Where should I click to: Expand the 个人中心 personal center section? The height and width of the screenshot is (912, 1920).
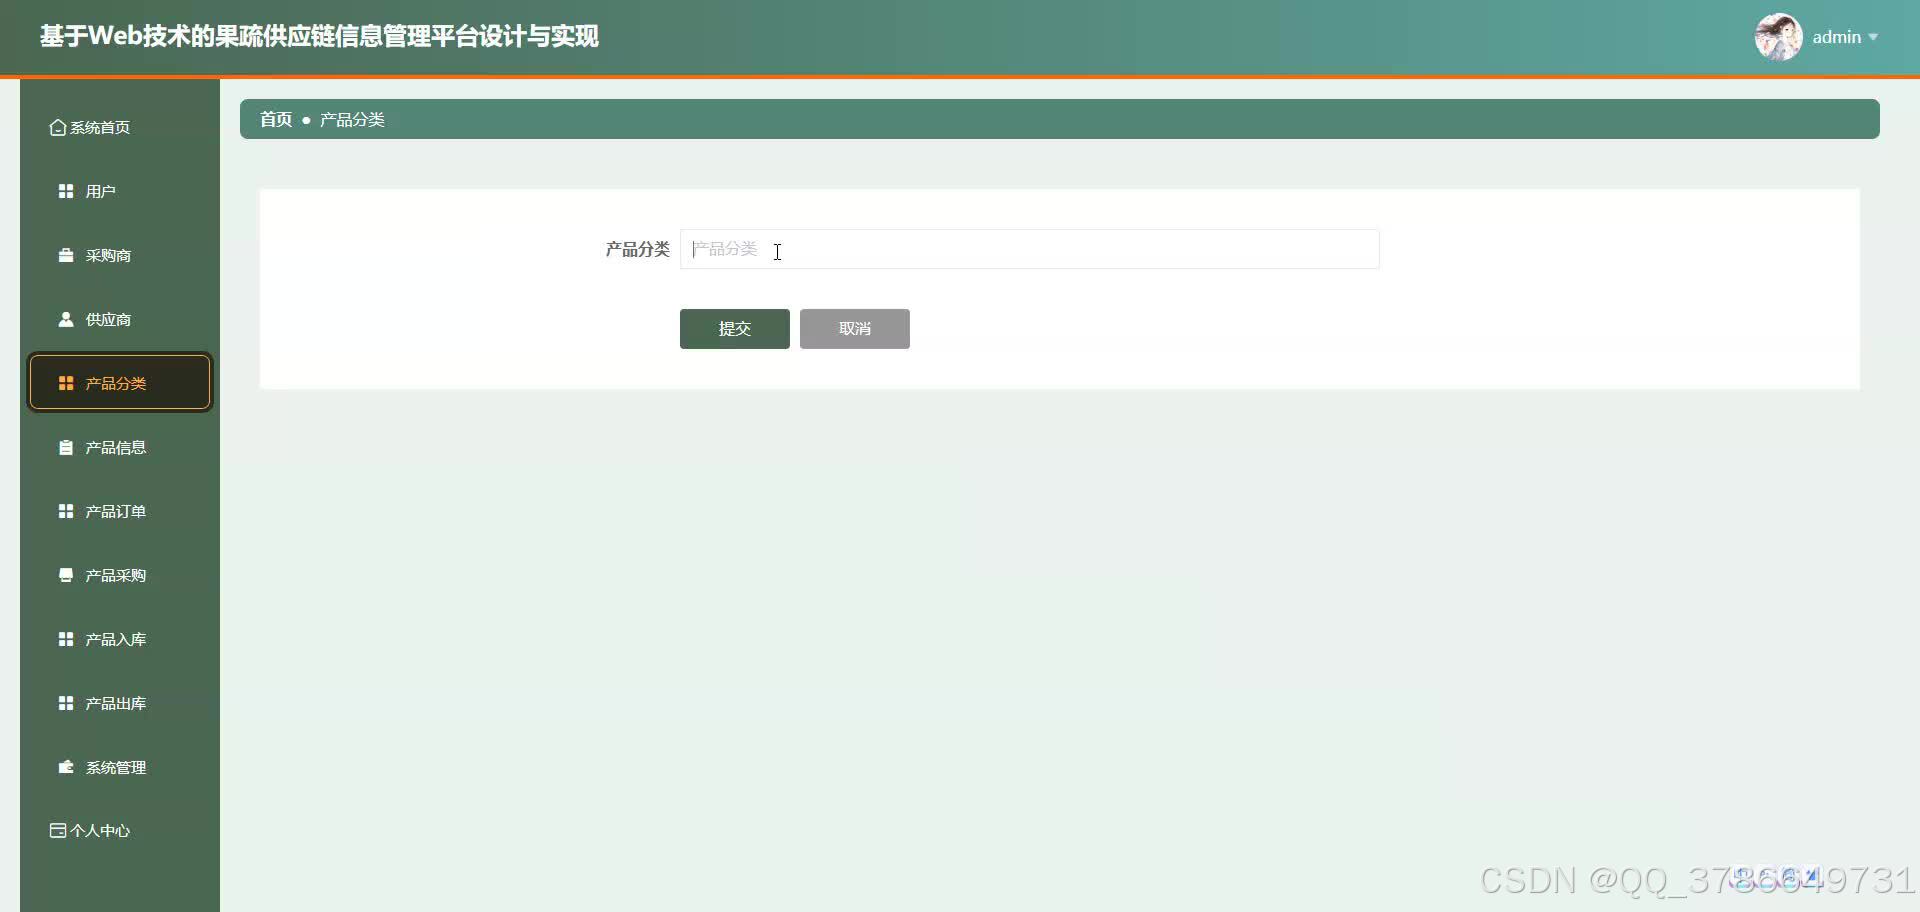coord(89,830)
